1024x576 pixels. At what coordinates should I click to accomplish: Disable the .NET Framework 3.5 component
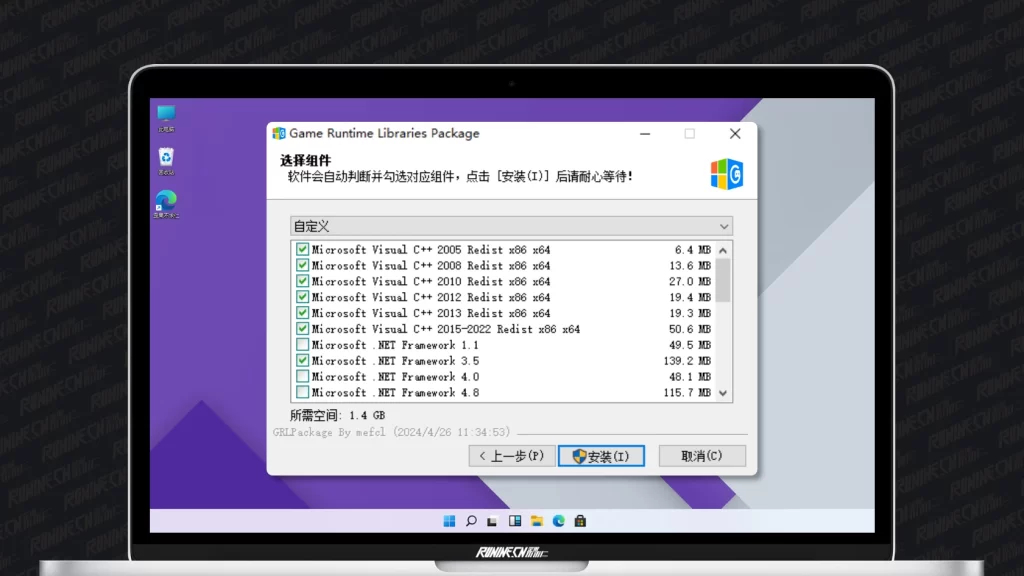[x=302, y=361]
